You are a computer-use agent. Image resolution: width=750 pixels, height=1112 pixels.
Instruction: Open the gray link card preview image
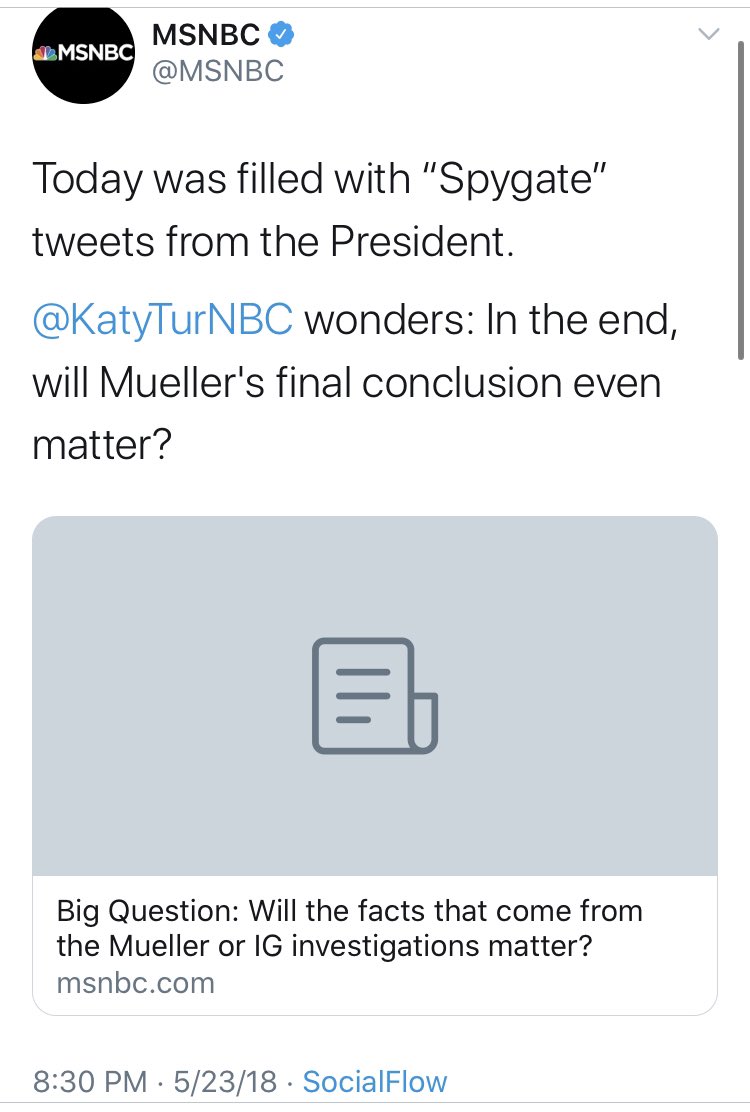coord(375,696)
